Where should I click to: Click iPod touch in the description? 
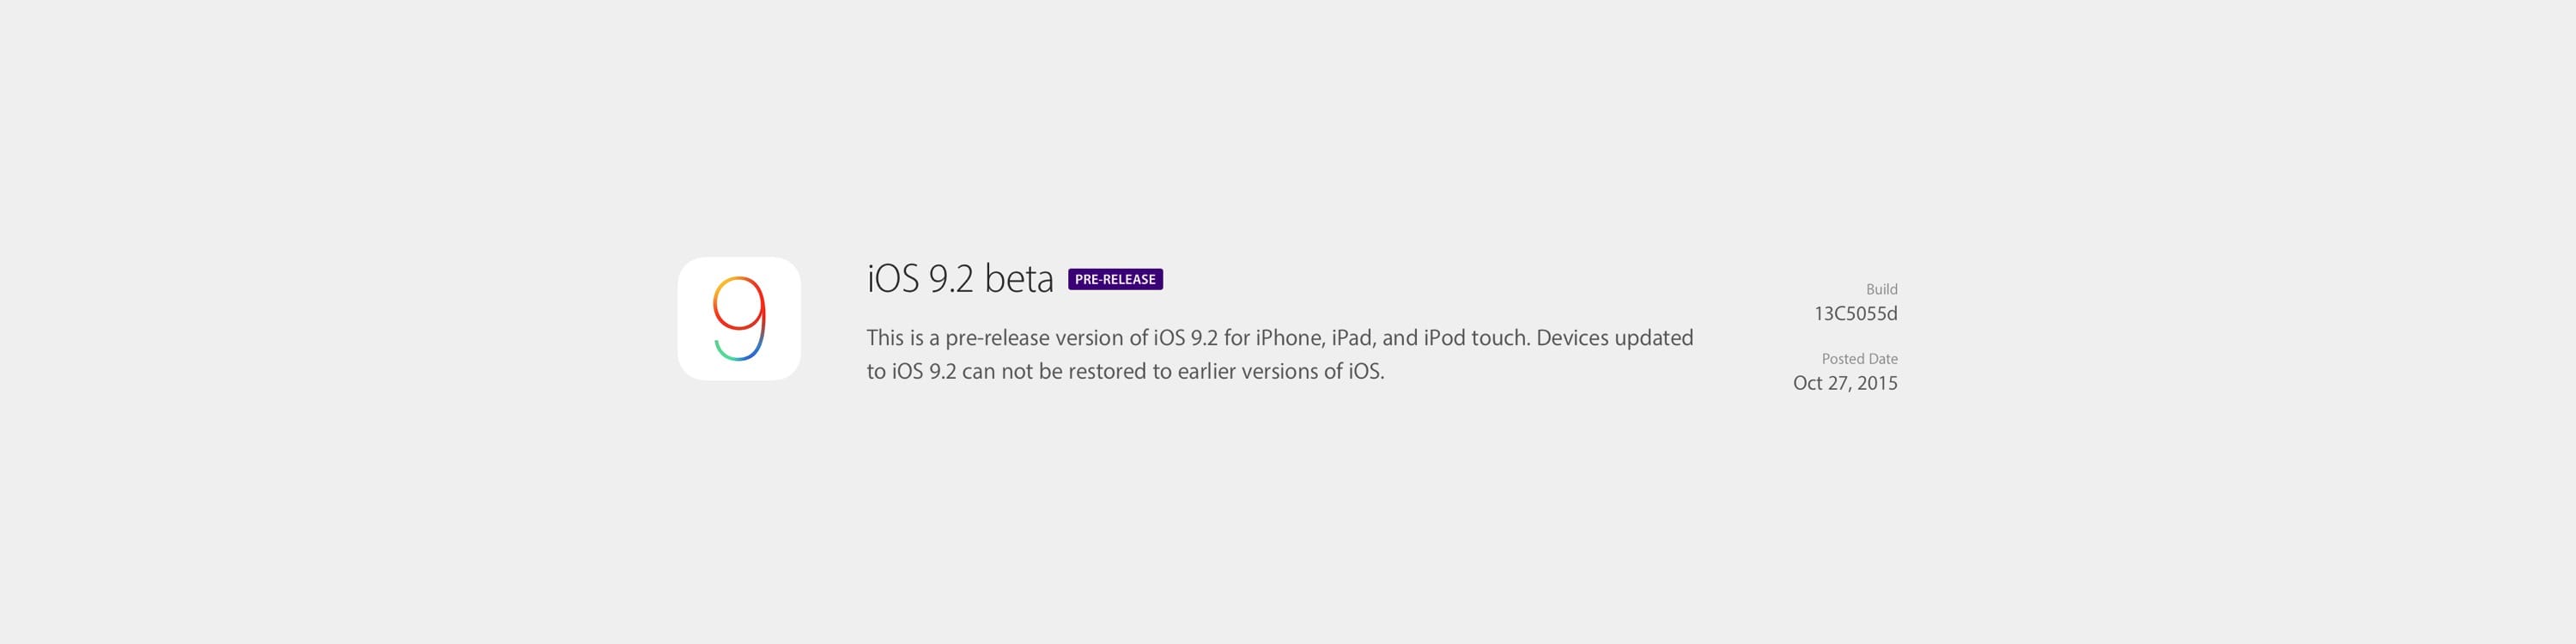click(1475, 338)
